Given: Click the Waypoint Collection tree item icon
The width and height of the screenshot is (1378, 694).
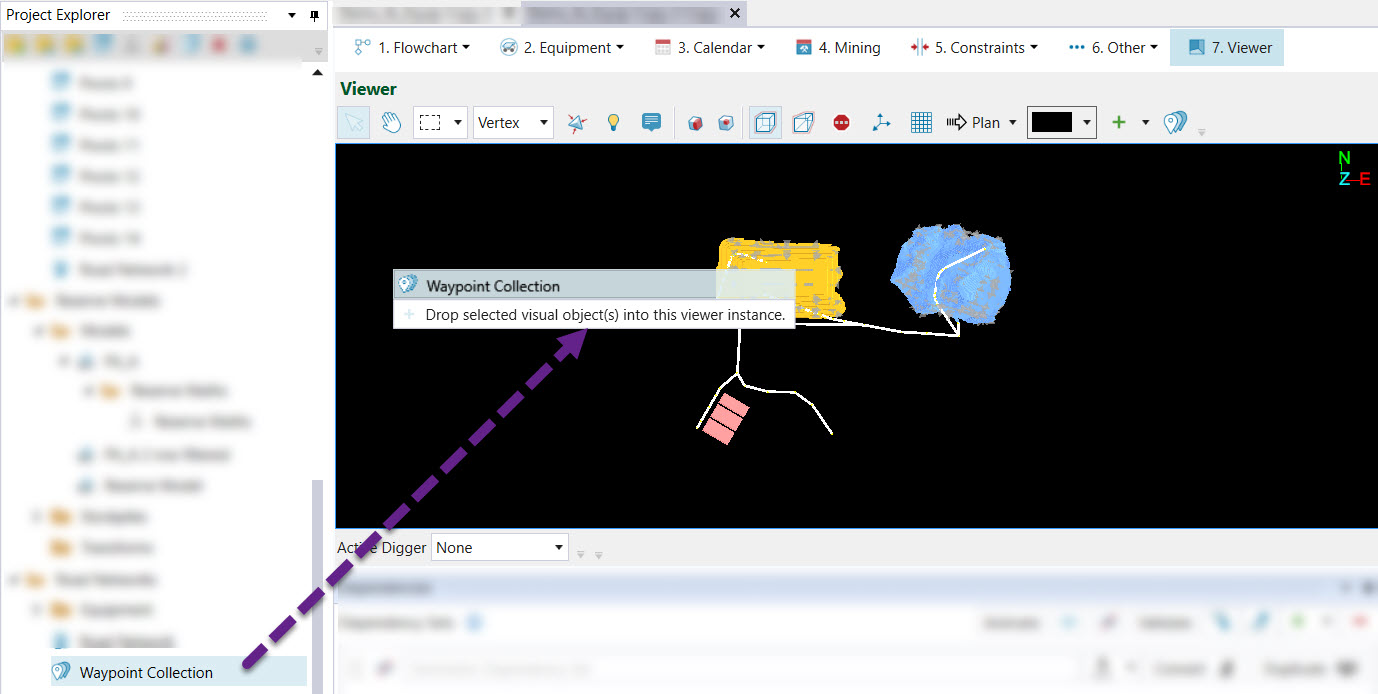Looking at the screenshot, I should tap(62, 672).
